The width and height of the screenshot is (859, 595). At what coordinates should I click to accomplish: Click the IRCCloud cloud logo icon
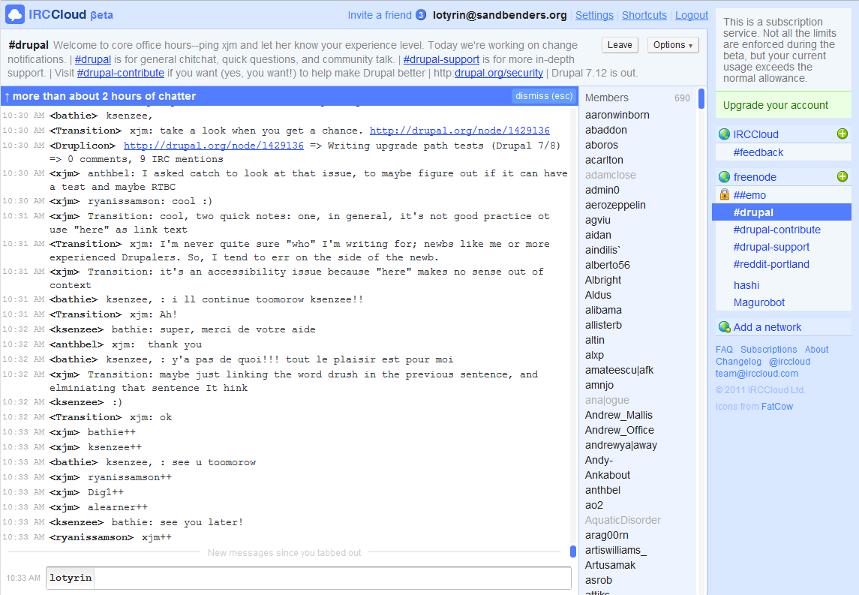point(14,14)
